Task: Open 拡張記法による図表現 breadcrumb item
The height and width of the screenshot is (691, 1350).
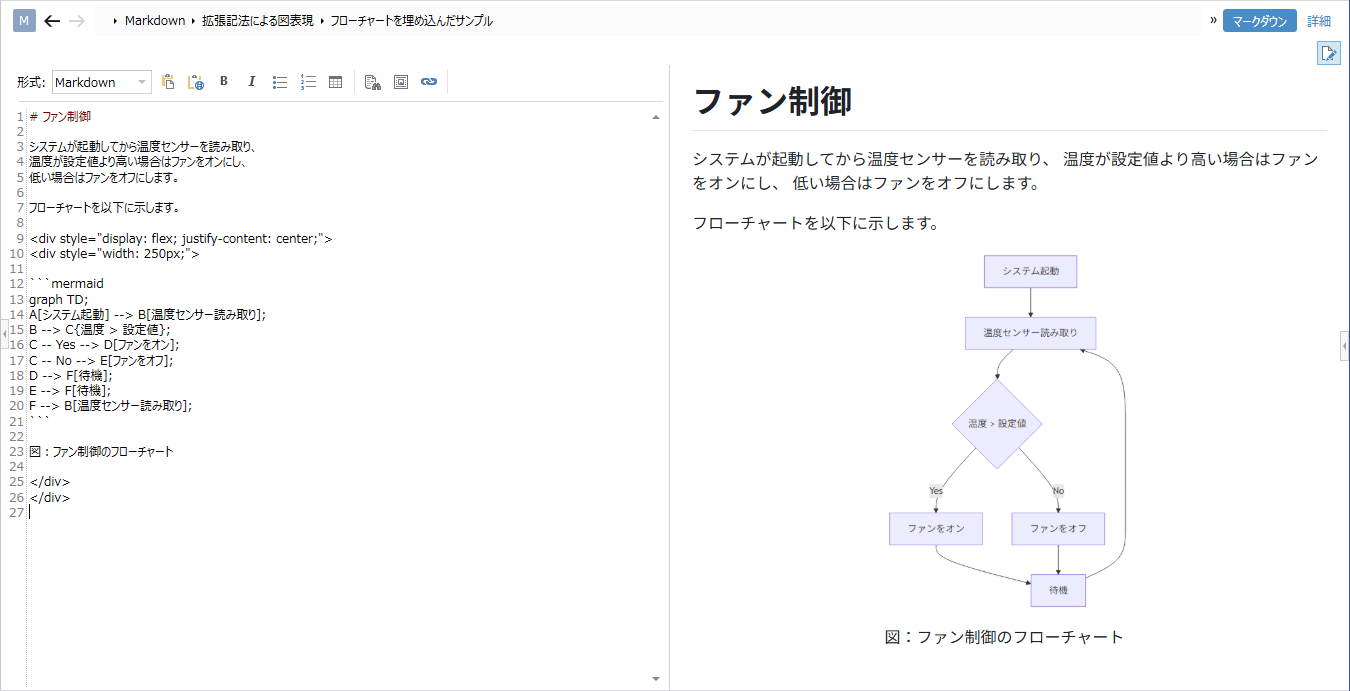Action: pos(257,21)
